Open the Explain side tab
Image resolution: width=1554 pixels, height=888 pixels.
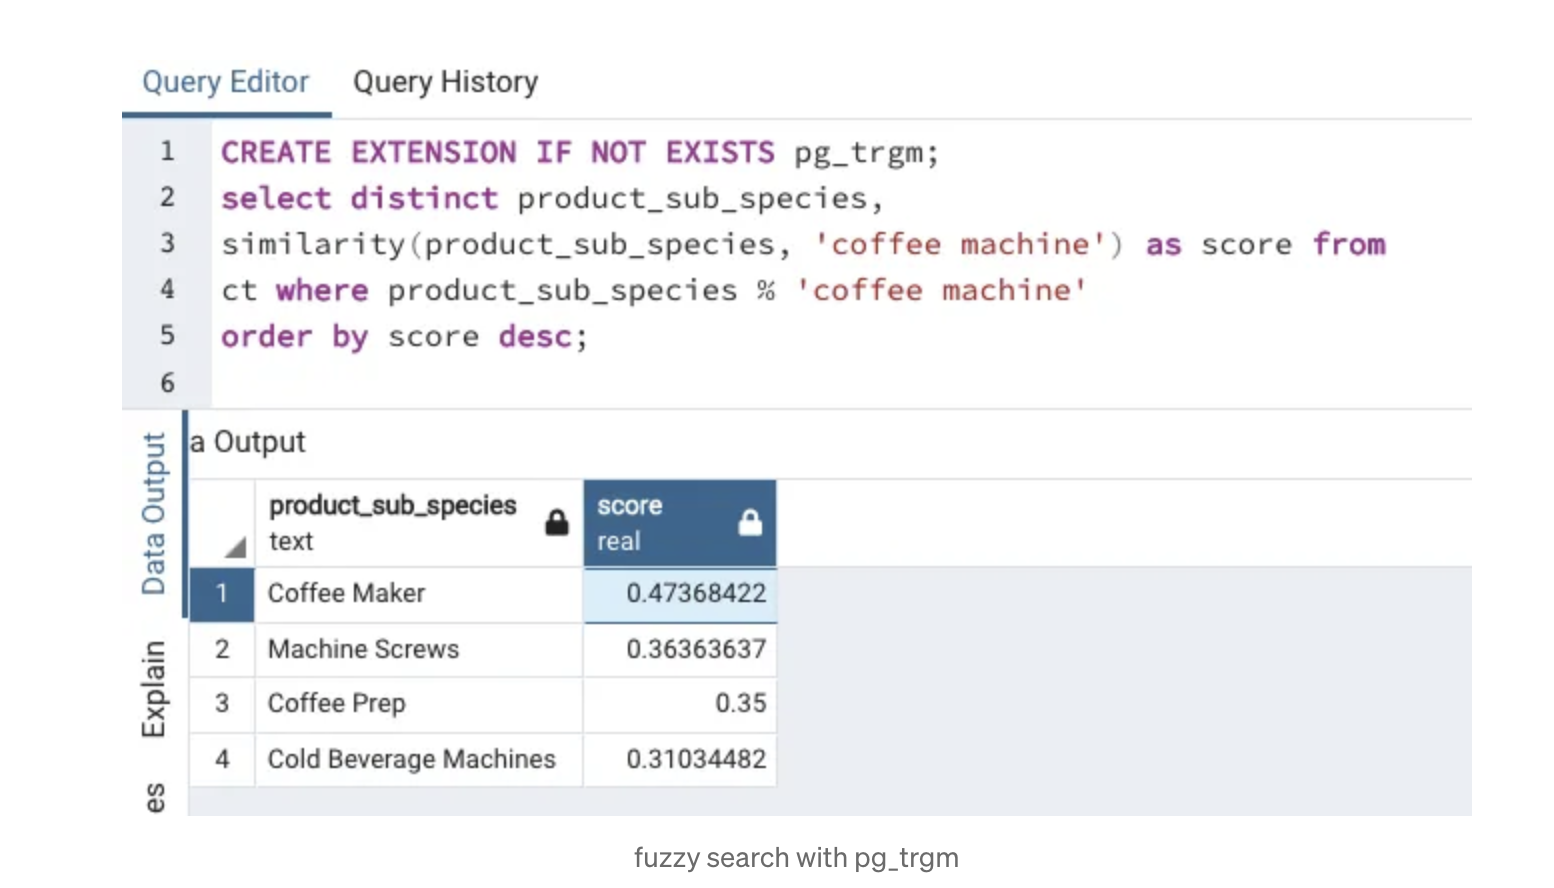(154, 689)
